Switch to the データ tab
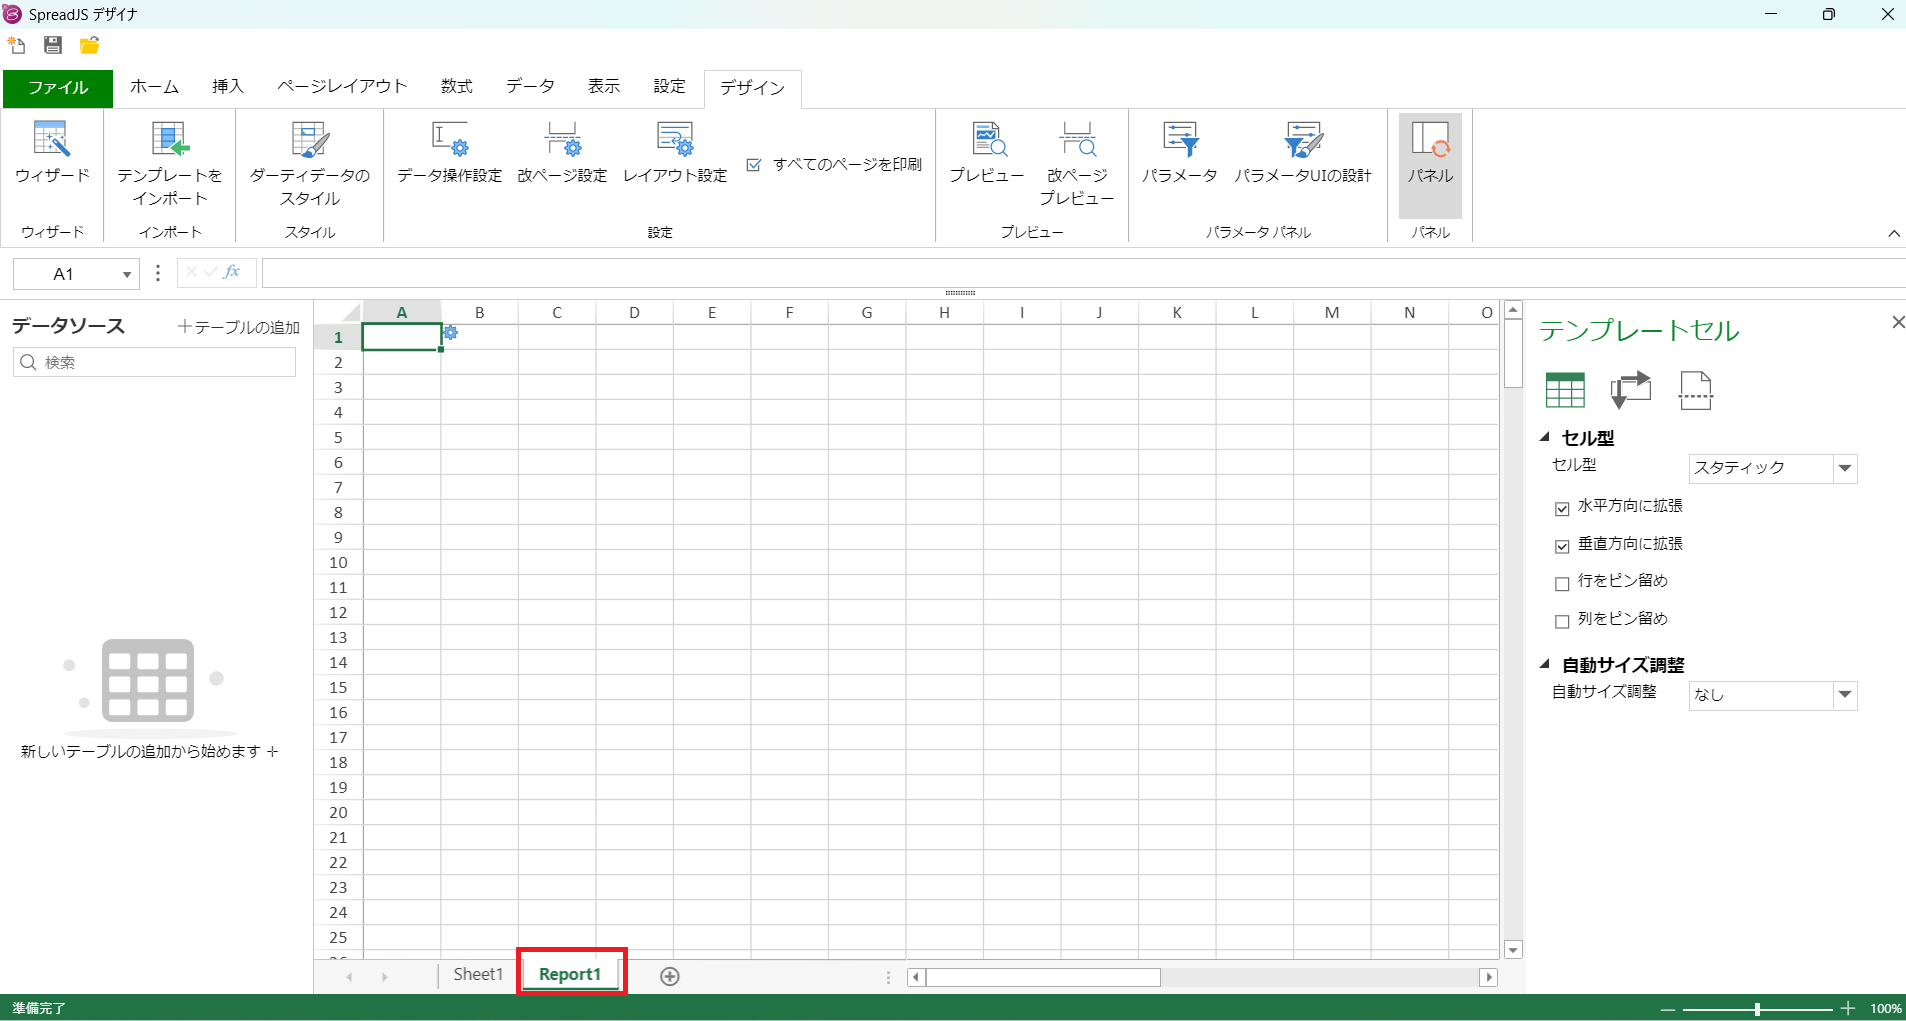1906x1021 pixels. [530, 87]
